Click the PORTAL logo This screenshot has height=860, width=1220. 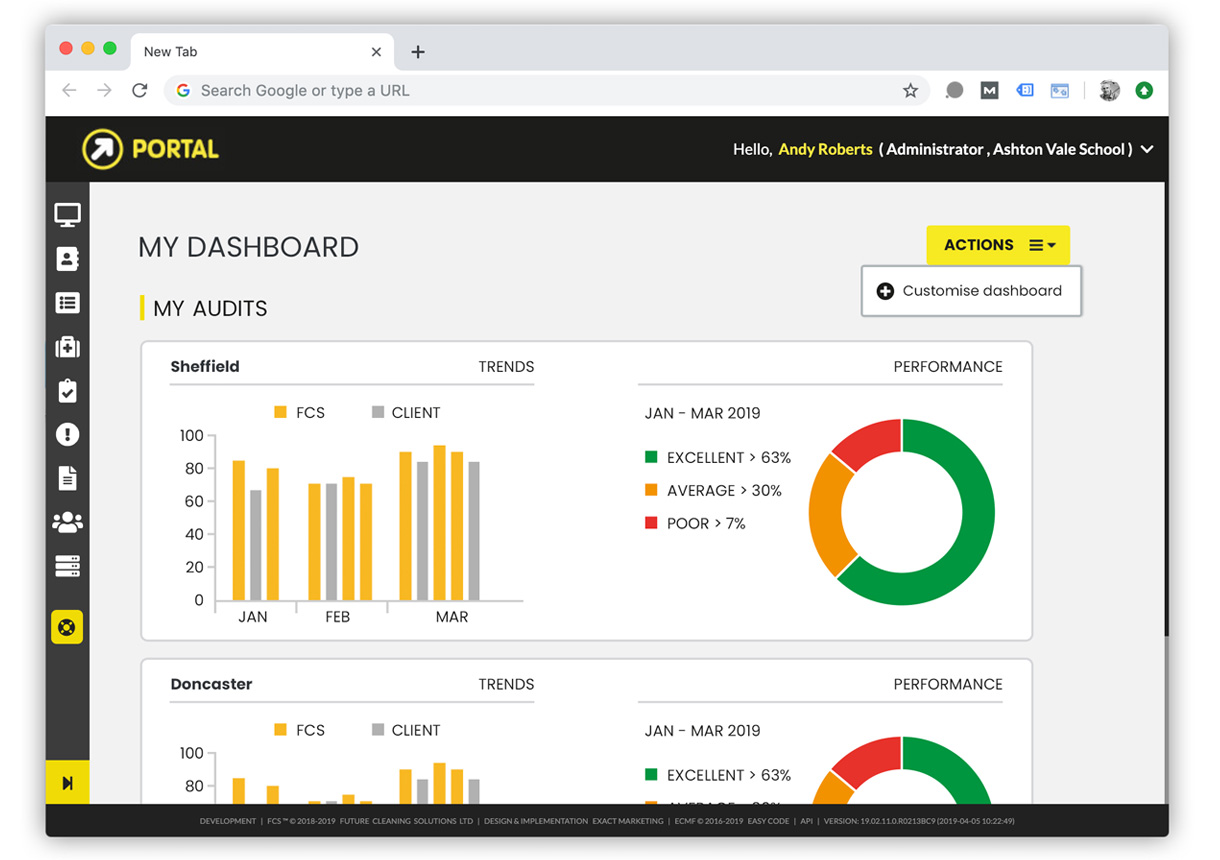[x=150, y=149]
